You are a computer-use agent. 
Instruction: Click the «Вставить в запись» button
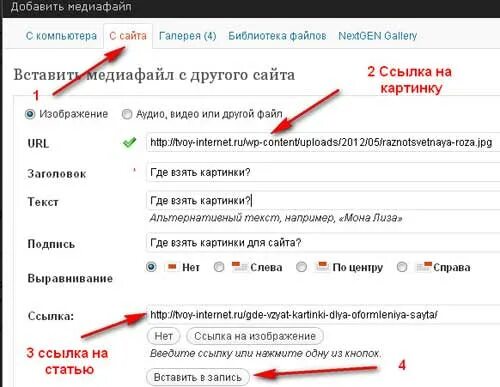[x=198, y=377]
